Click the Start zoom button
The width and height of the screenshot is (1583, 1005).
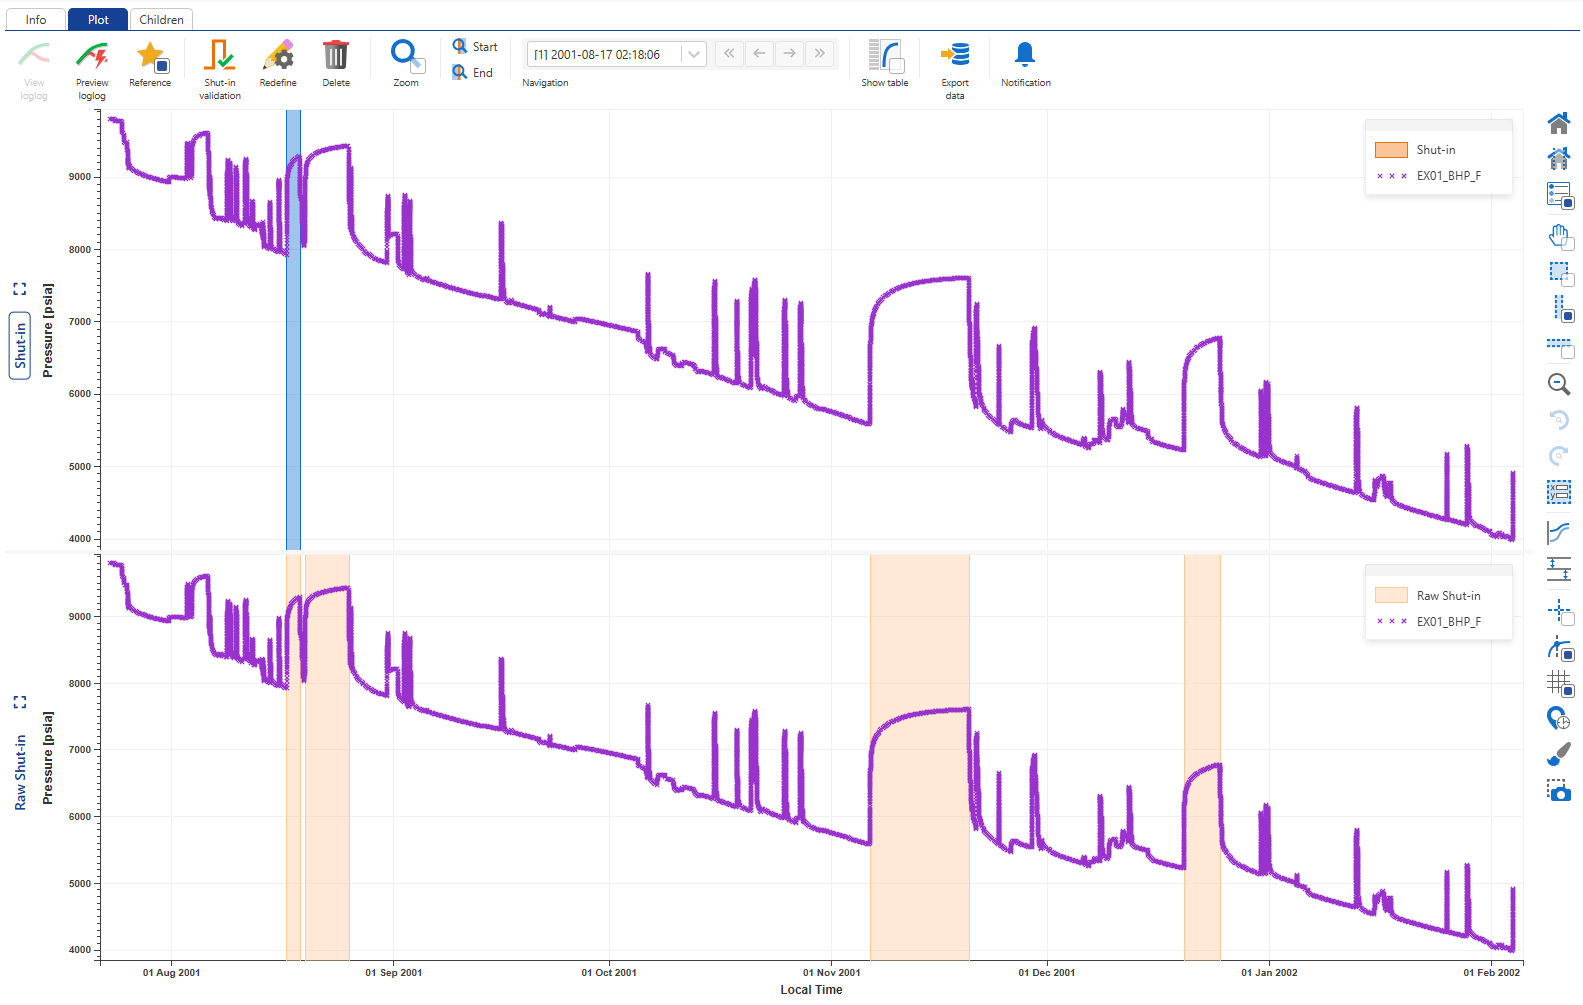(474, 47)
